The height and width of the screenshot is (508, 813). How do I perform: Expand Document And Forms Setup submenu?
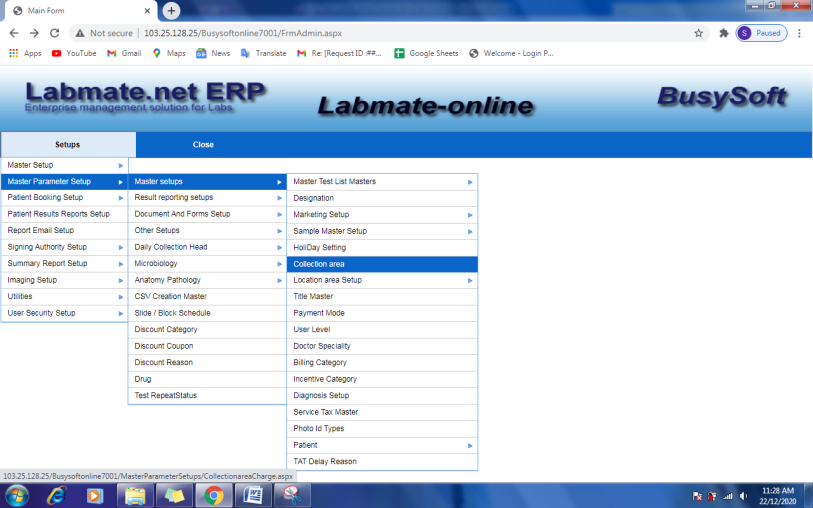click(x=207, y=214)
